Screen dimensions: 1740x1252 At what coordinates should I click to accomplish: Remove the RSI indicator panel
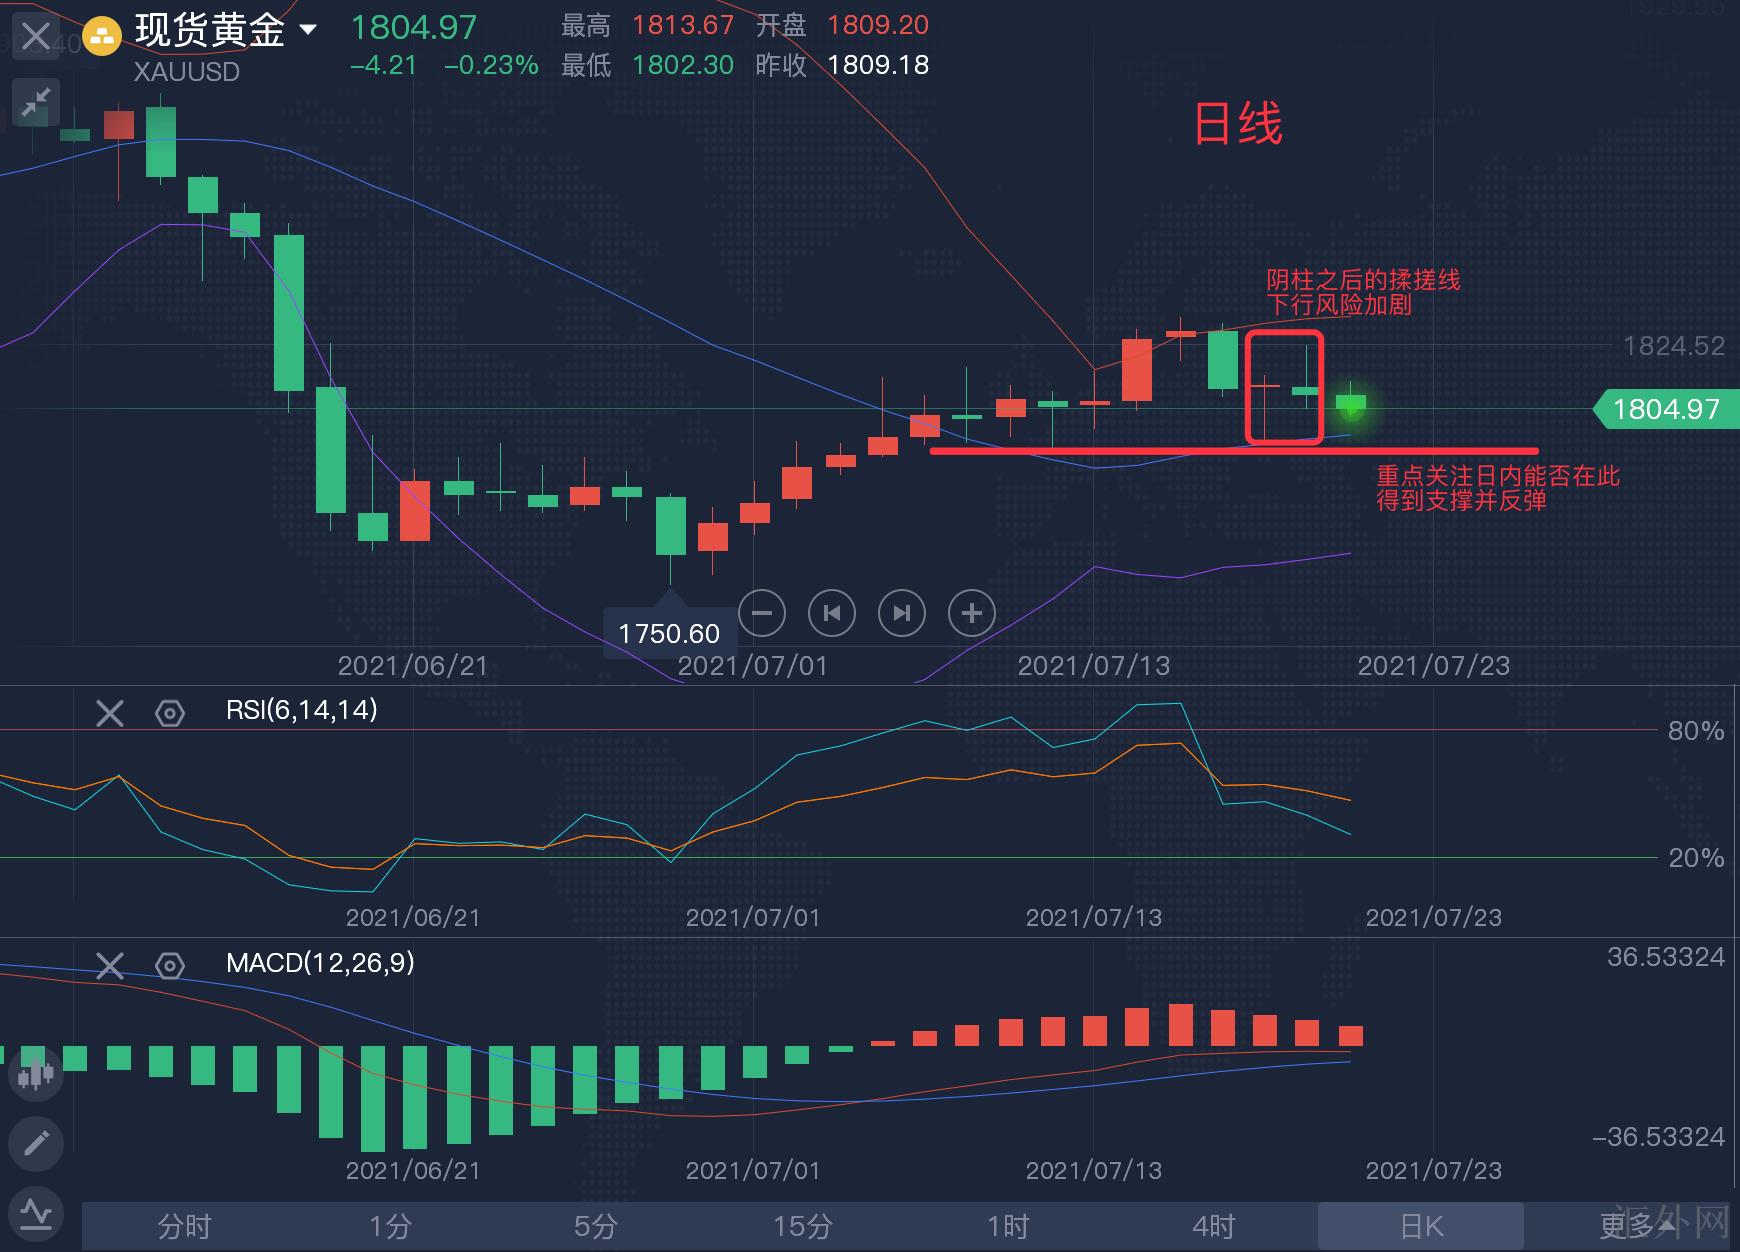click(x=110, y=713)
